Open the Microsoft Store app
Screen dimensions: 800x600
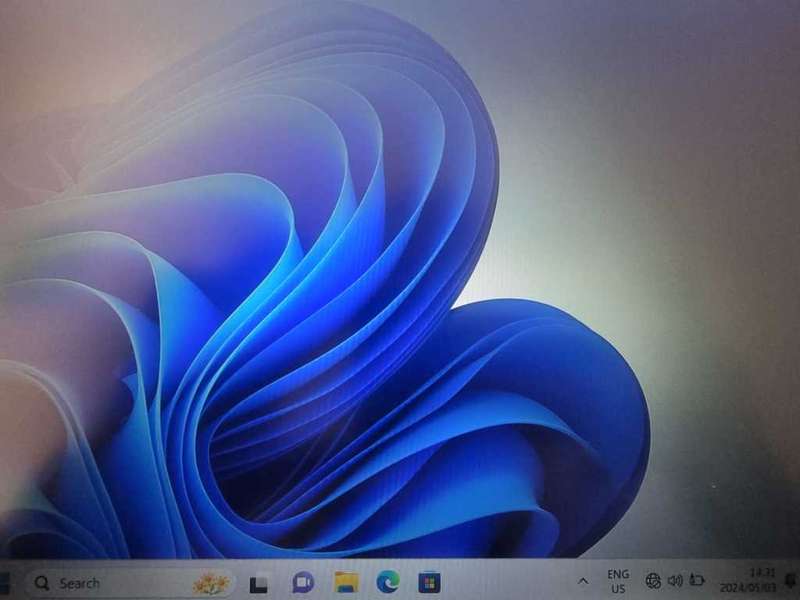430,583
